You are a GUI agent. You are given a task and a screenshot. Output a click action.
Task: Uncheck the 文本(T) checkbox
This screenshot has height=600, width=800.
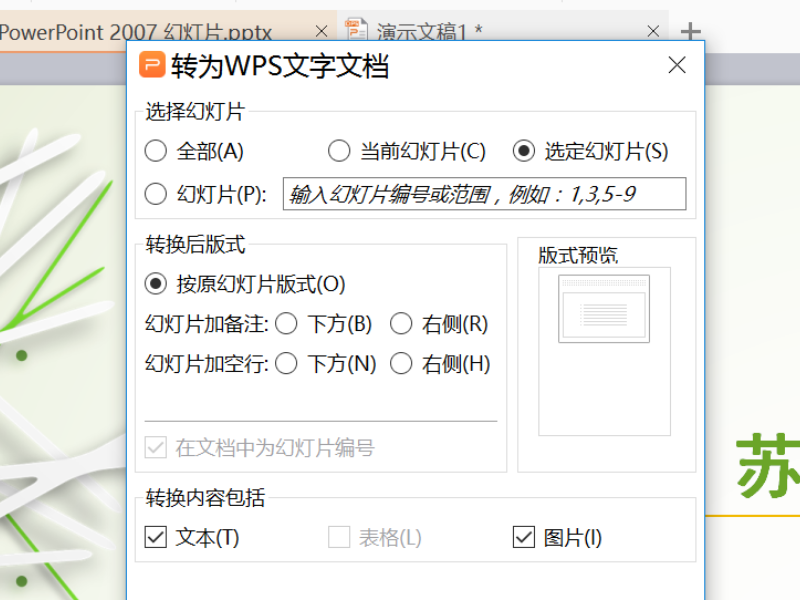click(156, 538)
